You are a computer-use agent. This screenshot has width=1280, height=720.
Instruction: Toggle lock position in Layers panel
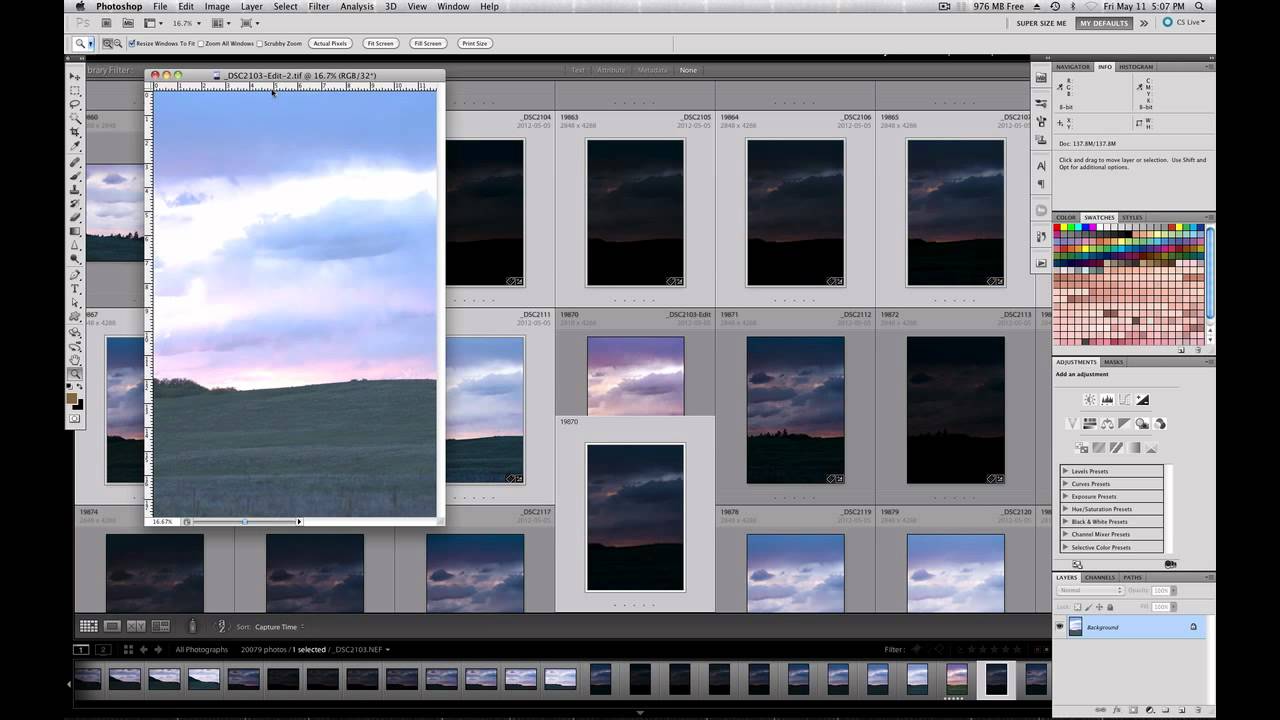pos(1099,606)
